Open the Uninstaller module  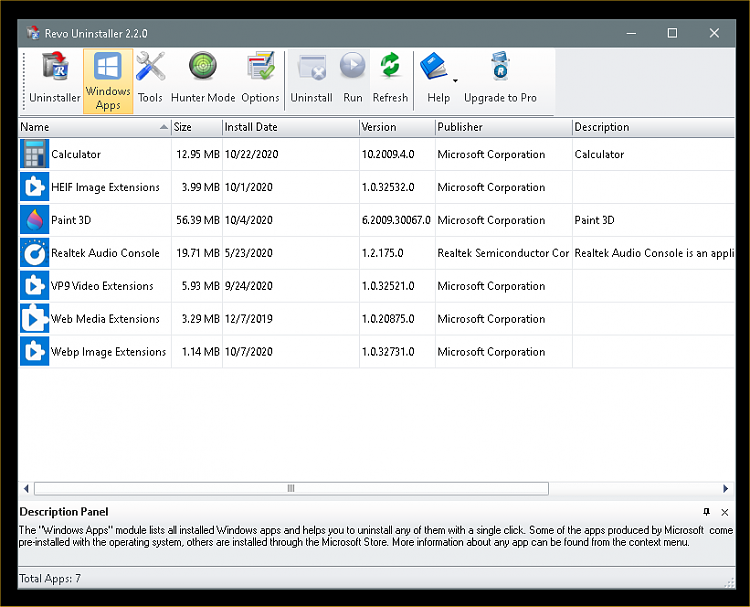coord(55,79)
